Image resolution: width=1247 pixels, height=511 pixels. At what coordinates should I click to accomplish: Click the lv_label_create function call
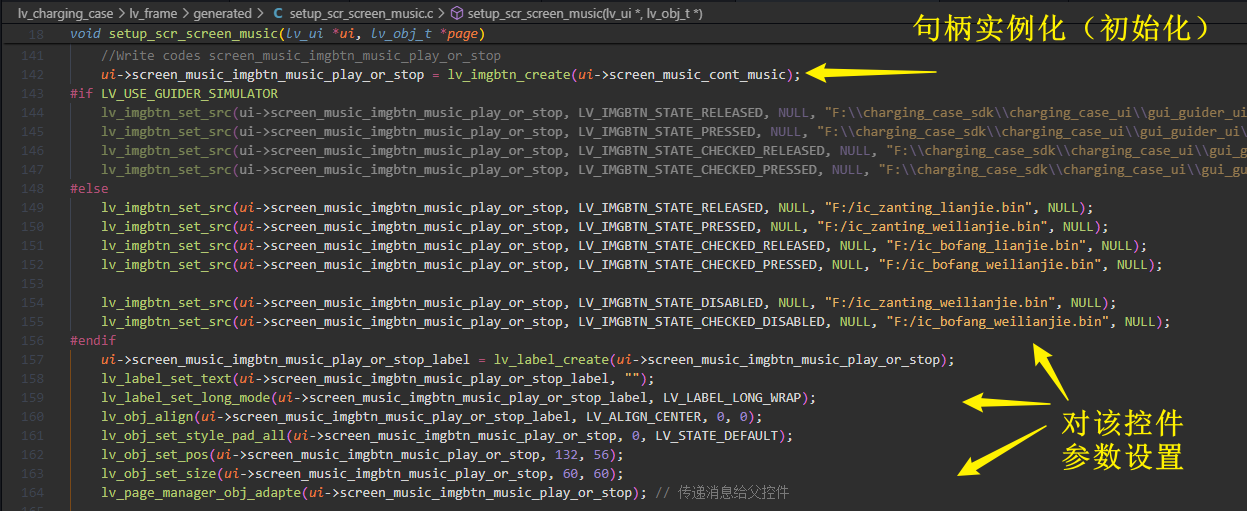pos(552,359)
